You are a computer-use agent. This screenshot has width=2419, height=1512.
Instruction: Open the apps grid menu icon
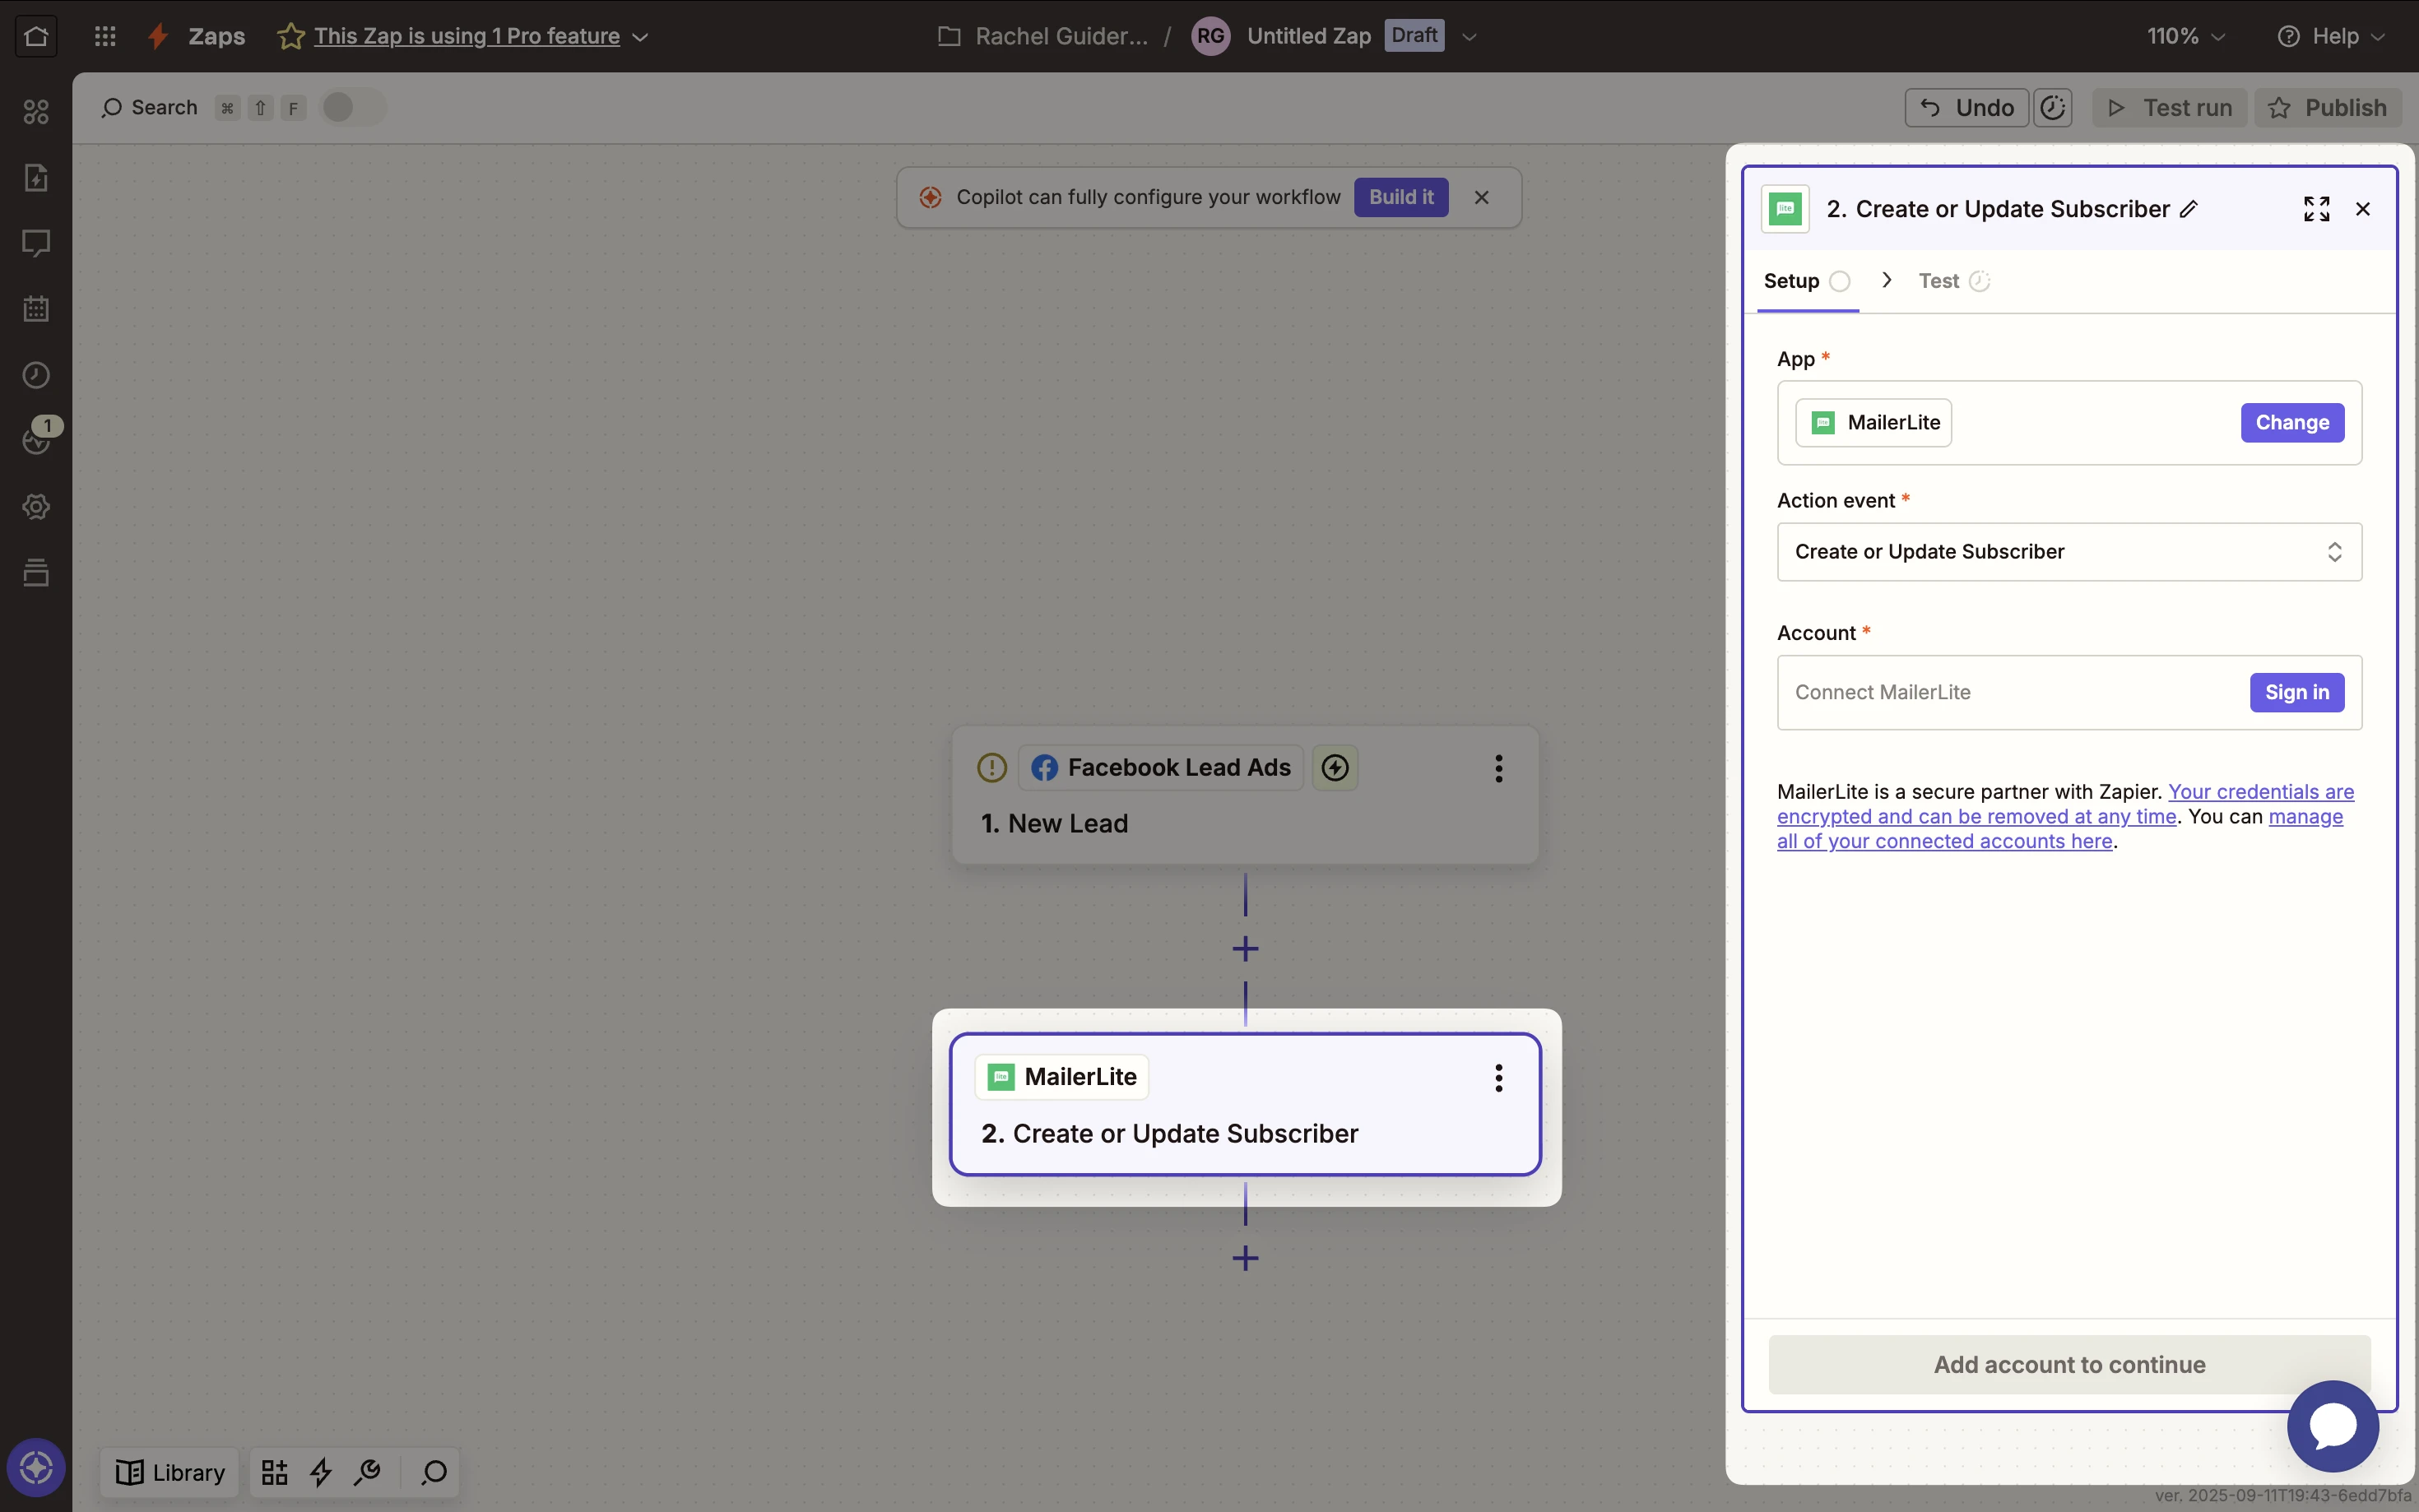point(105,36)
